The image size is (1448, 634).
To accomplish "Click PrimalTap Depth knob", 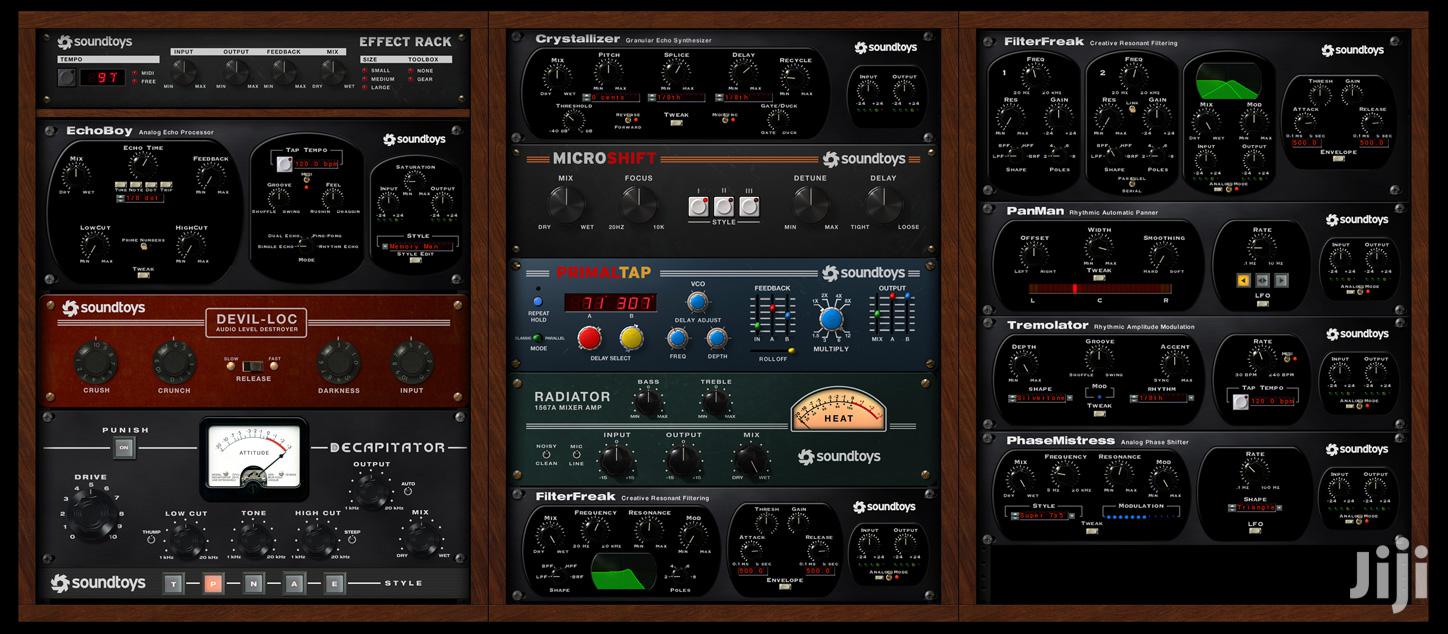I will 718,338.
